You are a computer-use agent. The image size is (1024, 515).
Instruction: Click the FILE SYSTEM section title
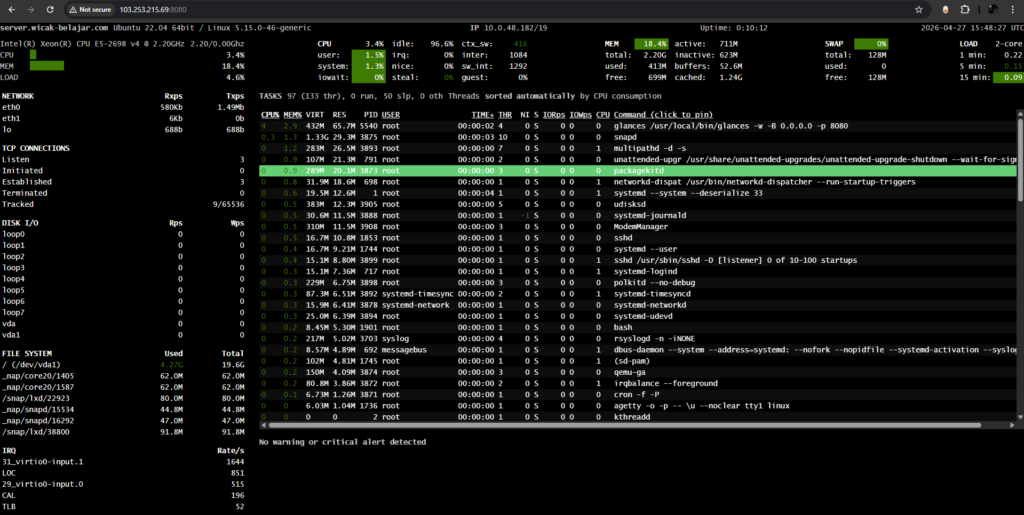pyautogui.click(x=27, y=353)
